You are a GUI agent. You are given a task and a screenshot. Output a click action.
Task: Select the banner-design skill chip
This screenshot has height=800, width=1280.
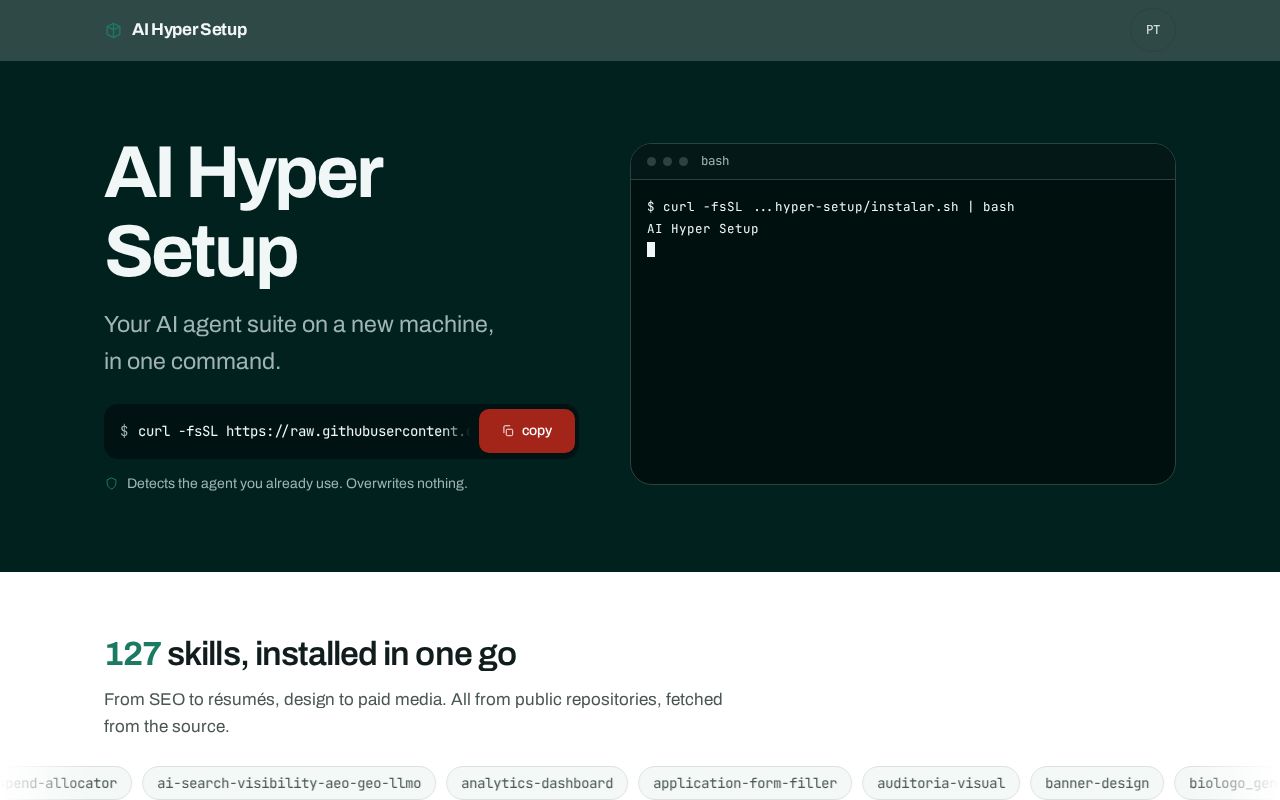[x=1097, y=783]
